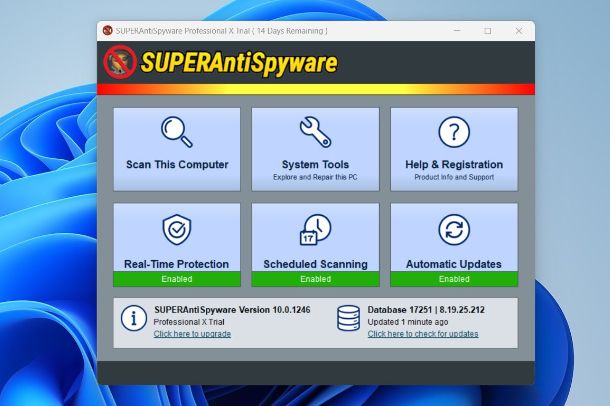Select 'Database 17251 | 8.19.25.212' text
Screen dimensions: 610x406
tap(426, 310)
